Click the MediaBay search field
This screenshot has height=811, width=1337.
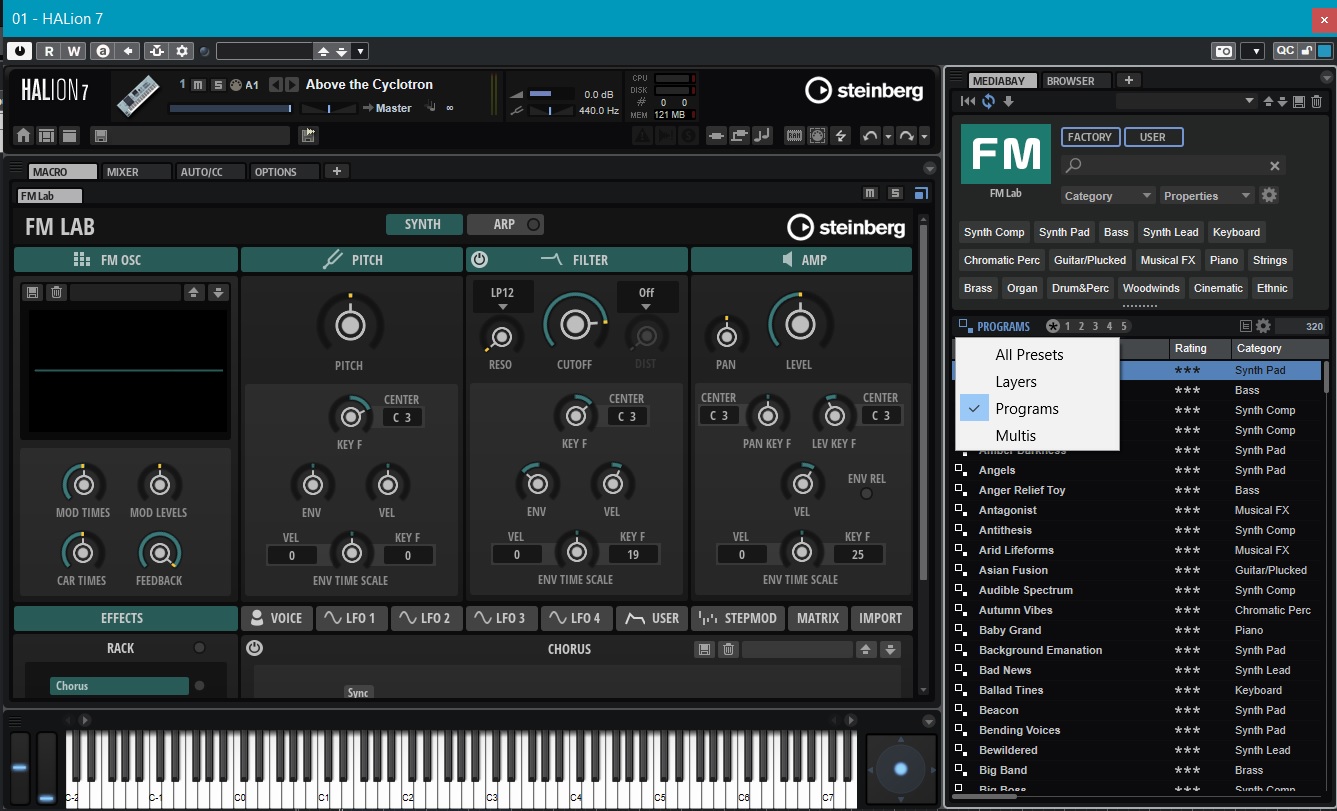pos(1173,166)
